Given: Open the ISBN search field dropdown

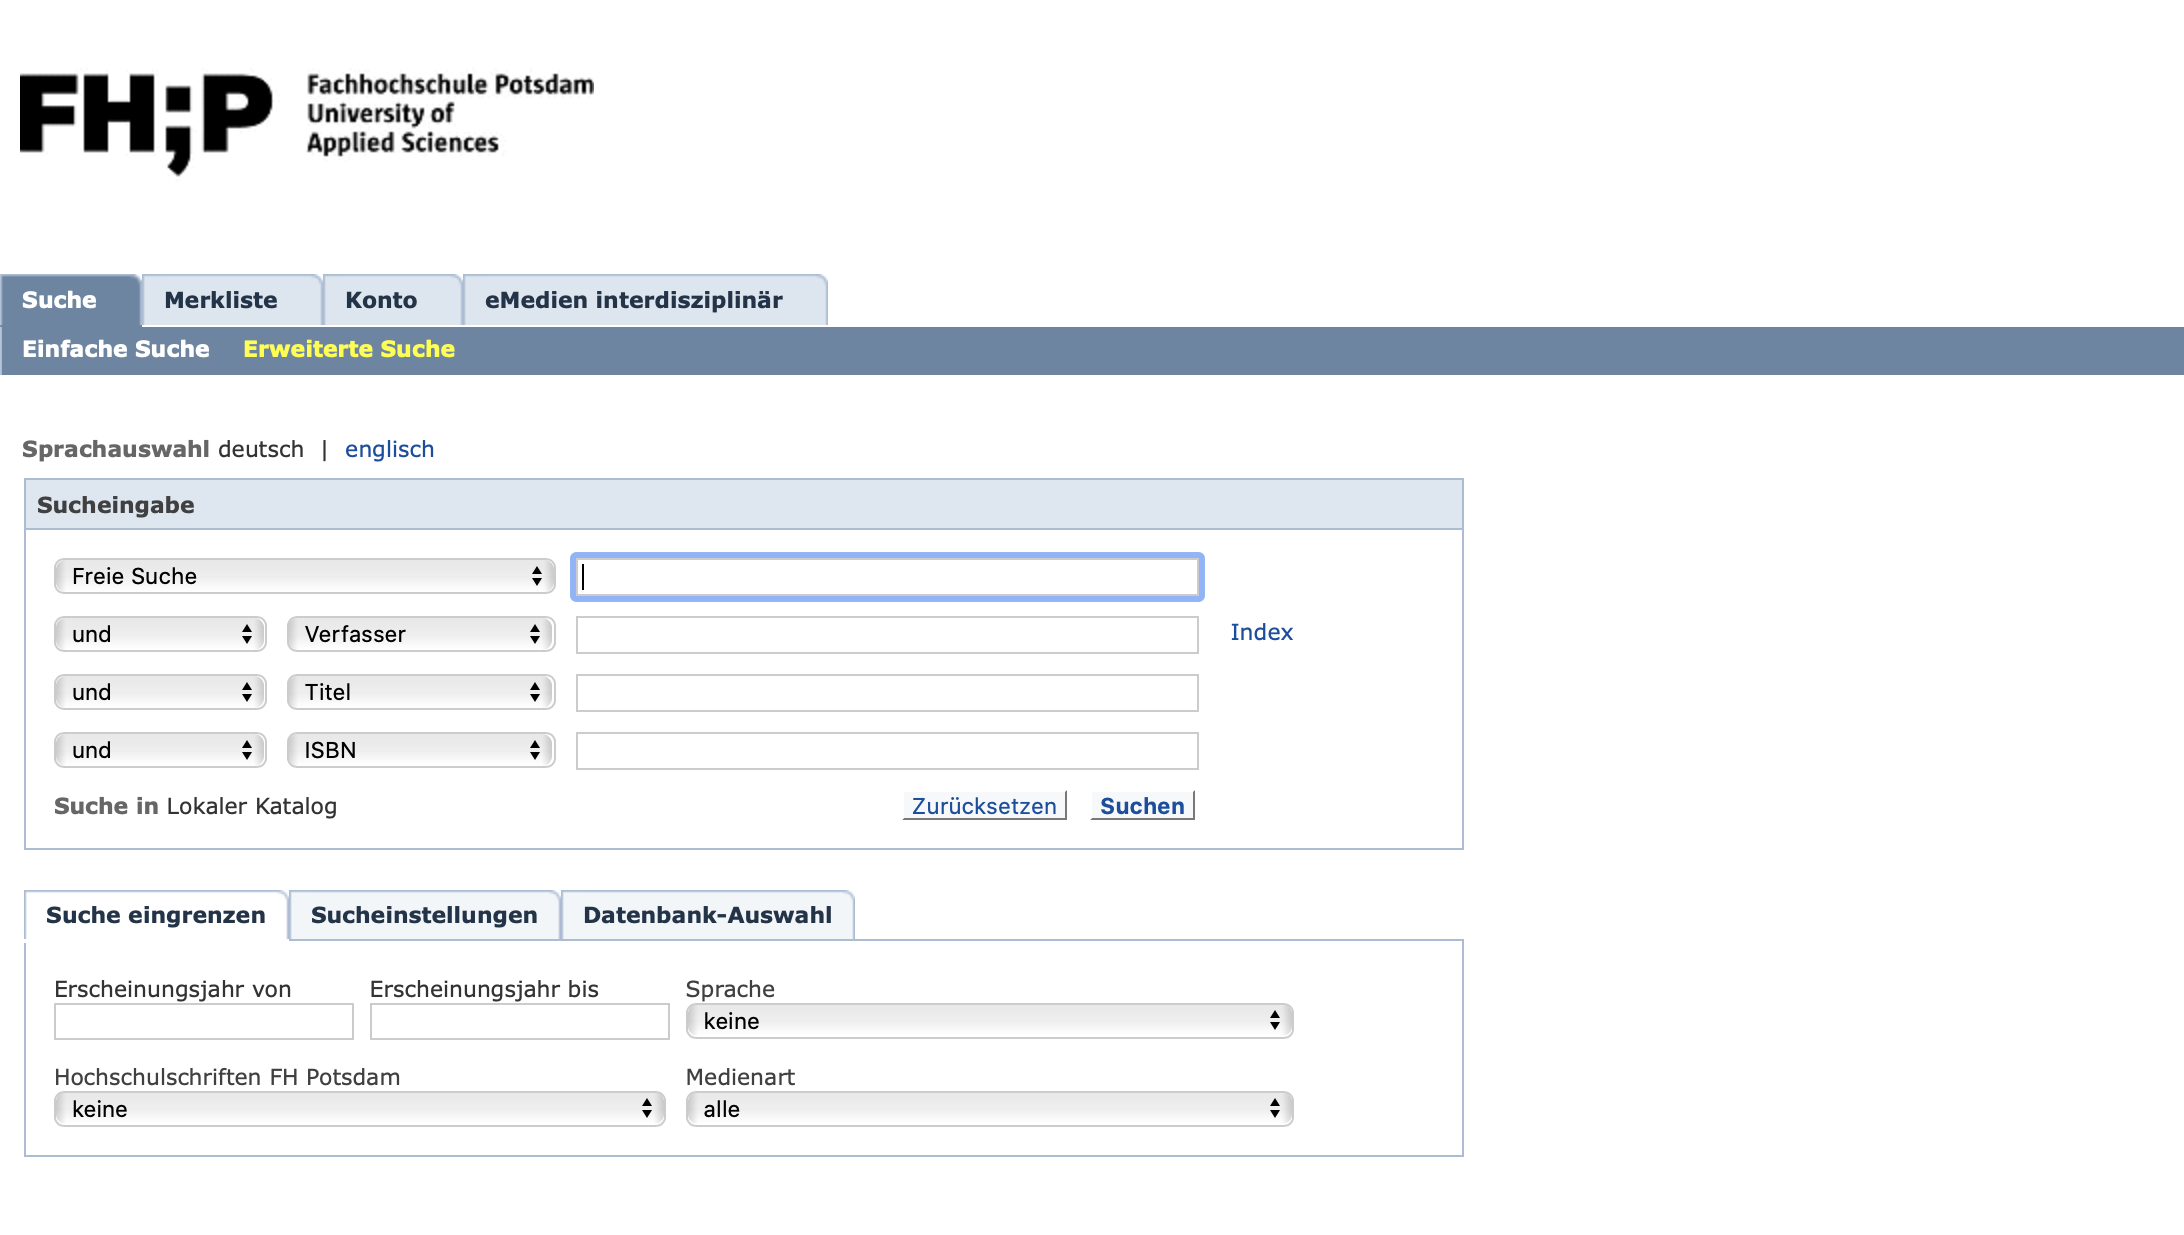Looking at the screenshot, I should coord(420,750).
